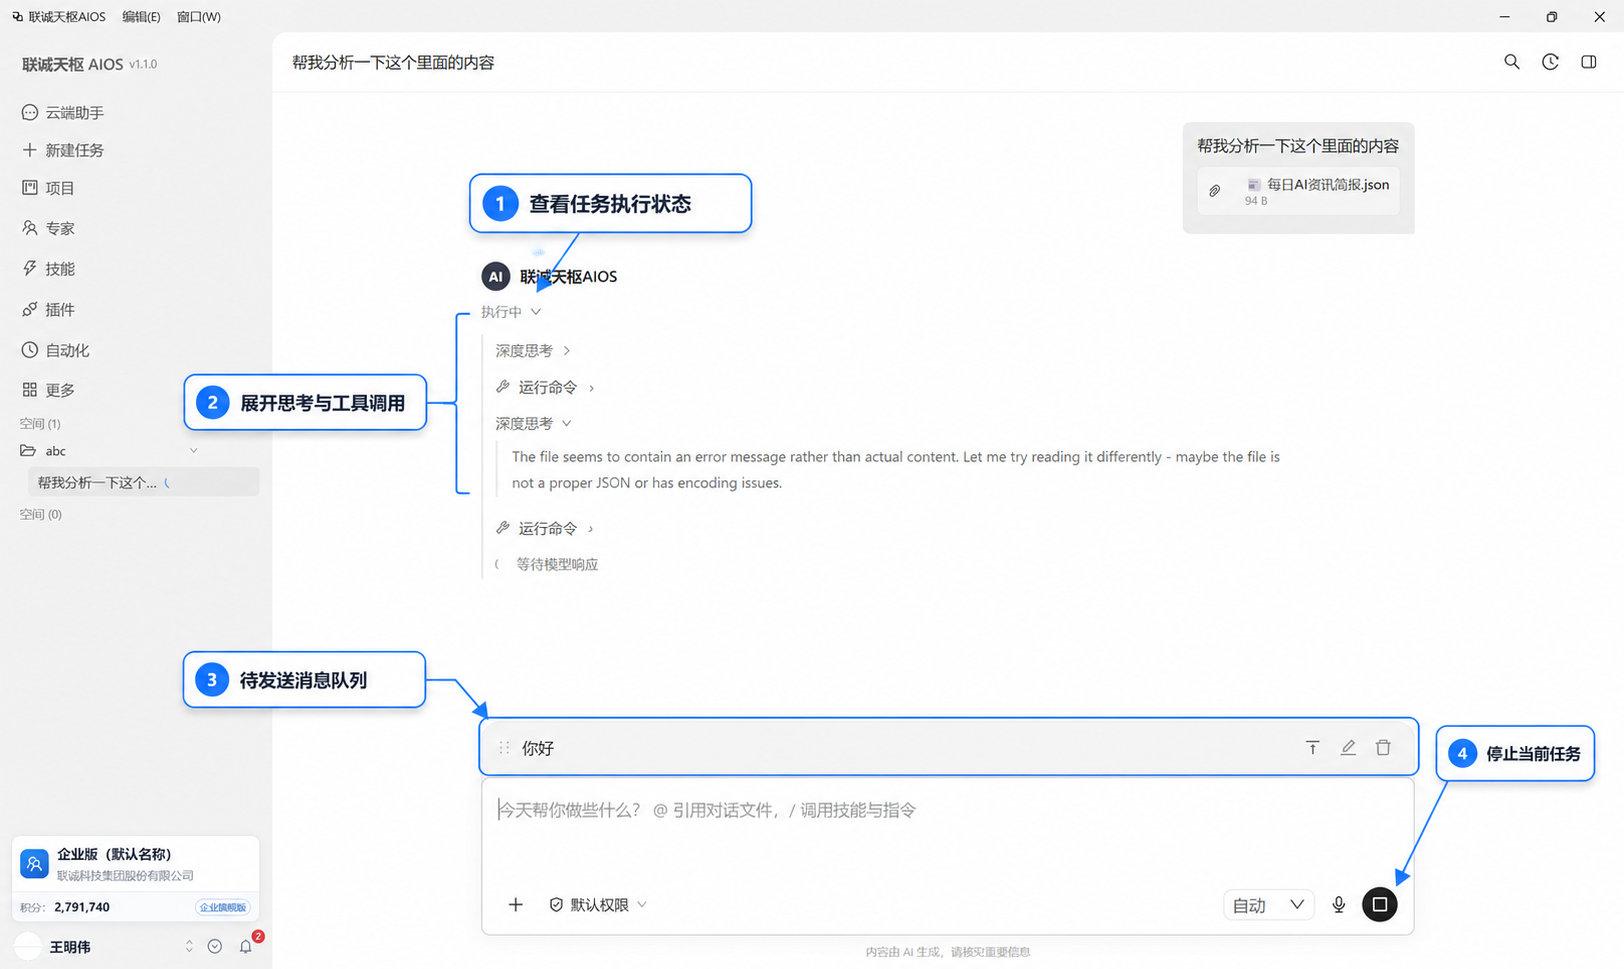Click the 积分 2,791,740 balance
Screen dimensions: 1624x969
pos(65,907)
